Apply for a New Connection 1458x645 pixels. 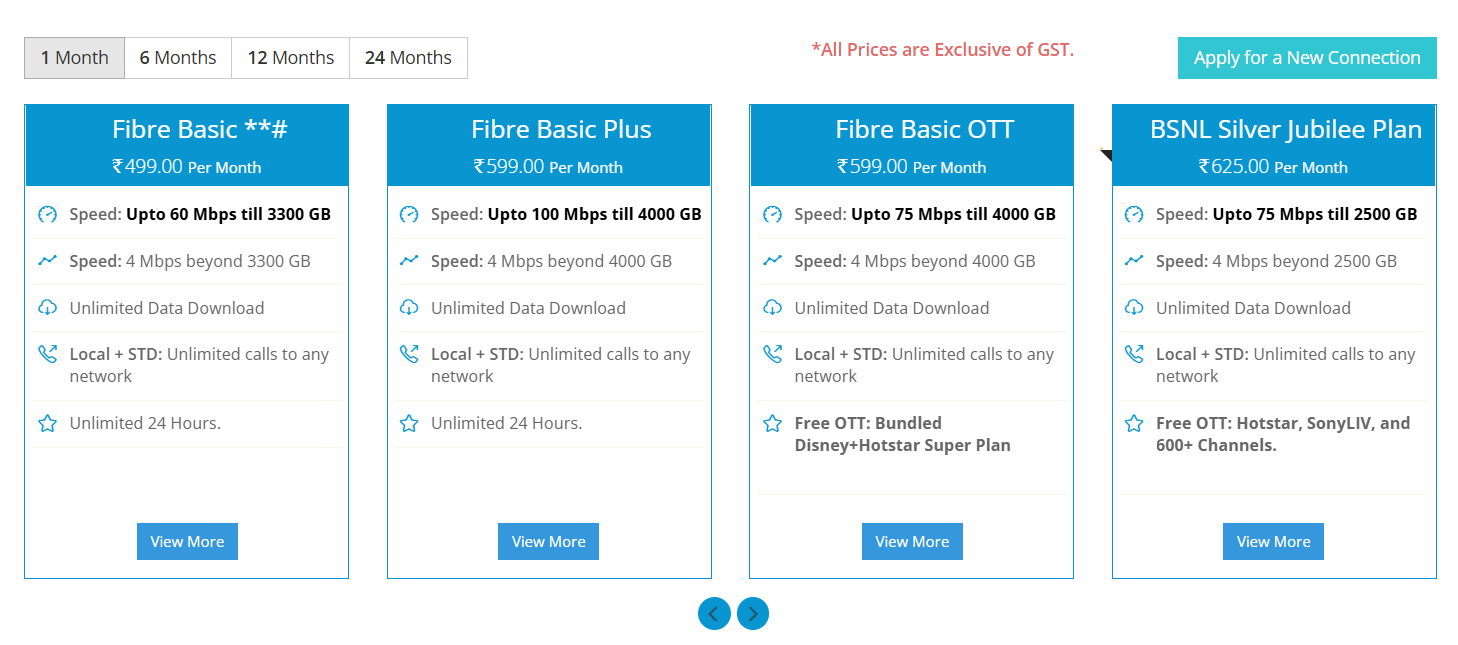1307,58
